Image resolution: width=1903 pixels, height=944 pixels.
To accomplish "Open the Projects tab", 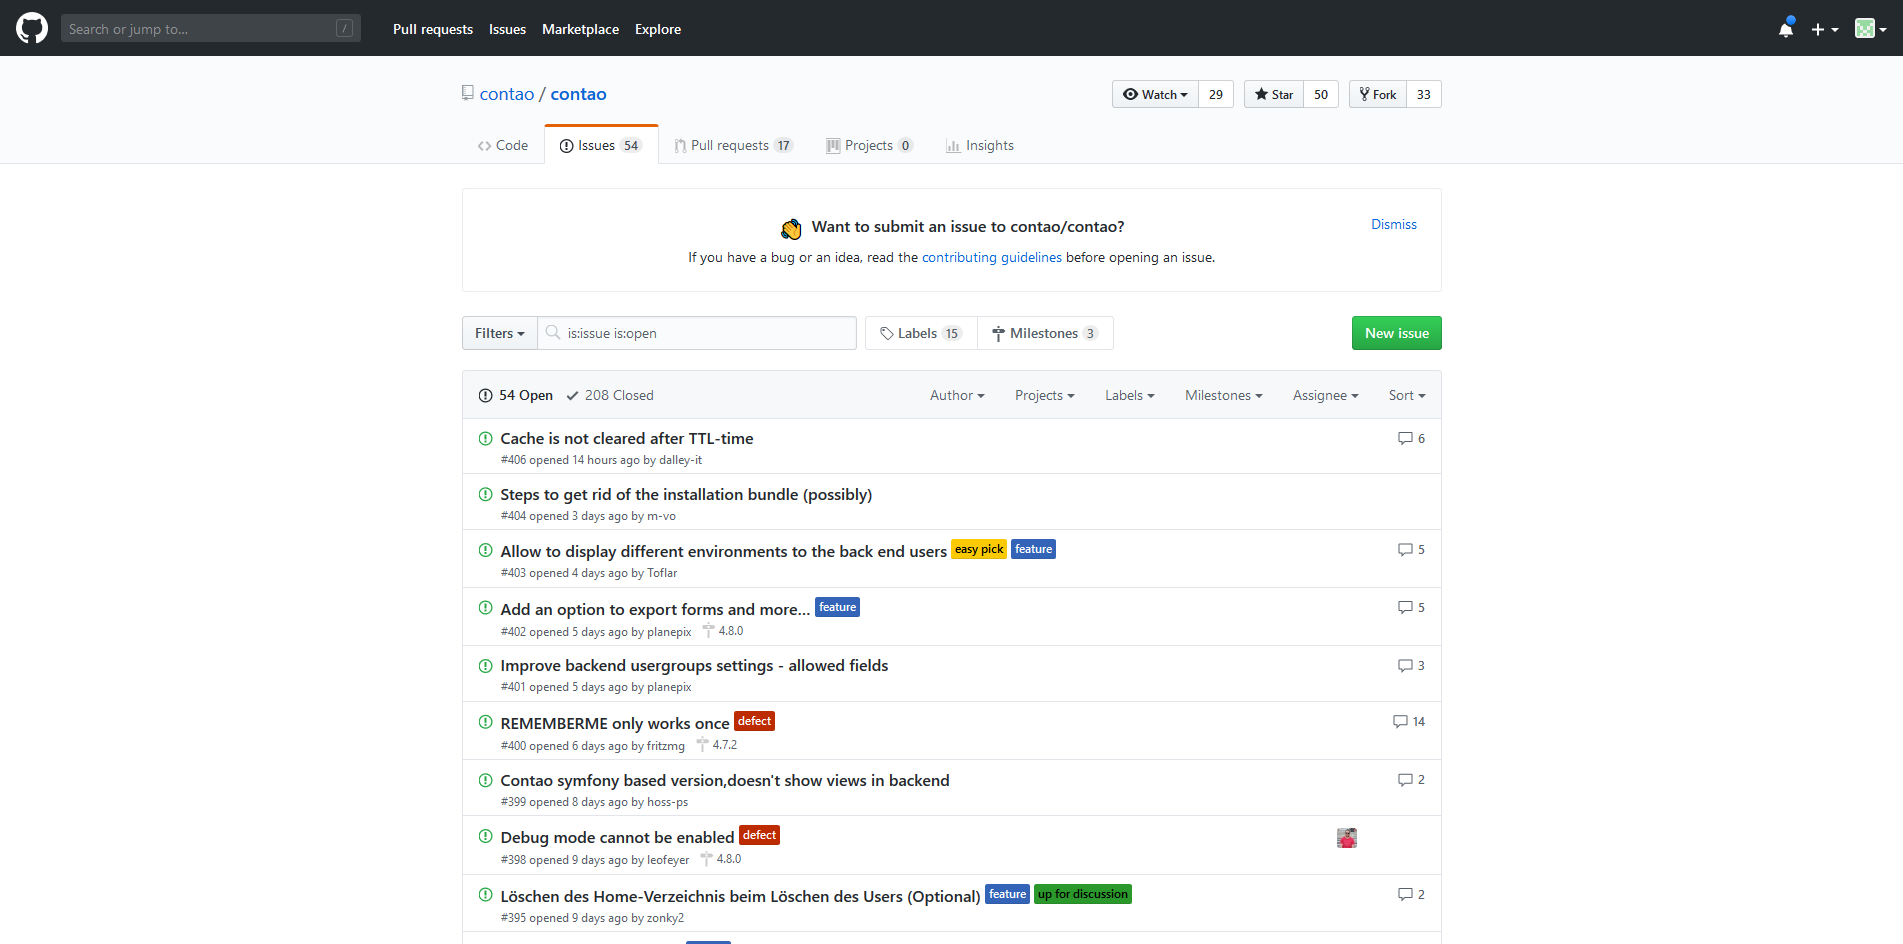I will pyautogui.click(x=869, y=145).
